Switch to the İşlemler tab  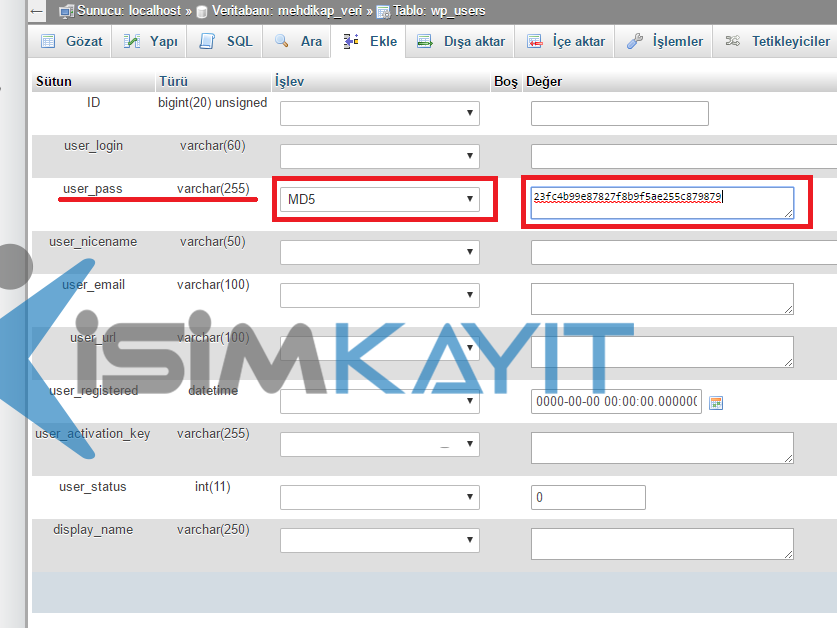(x=664, y=41)
